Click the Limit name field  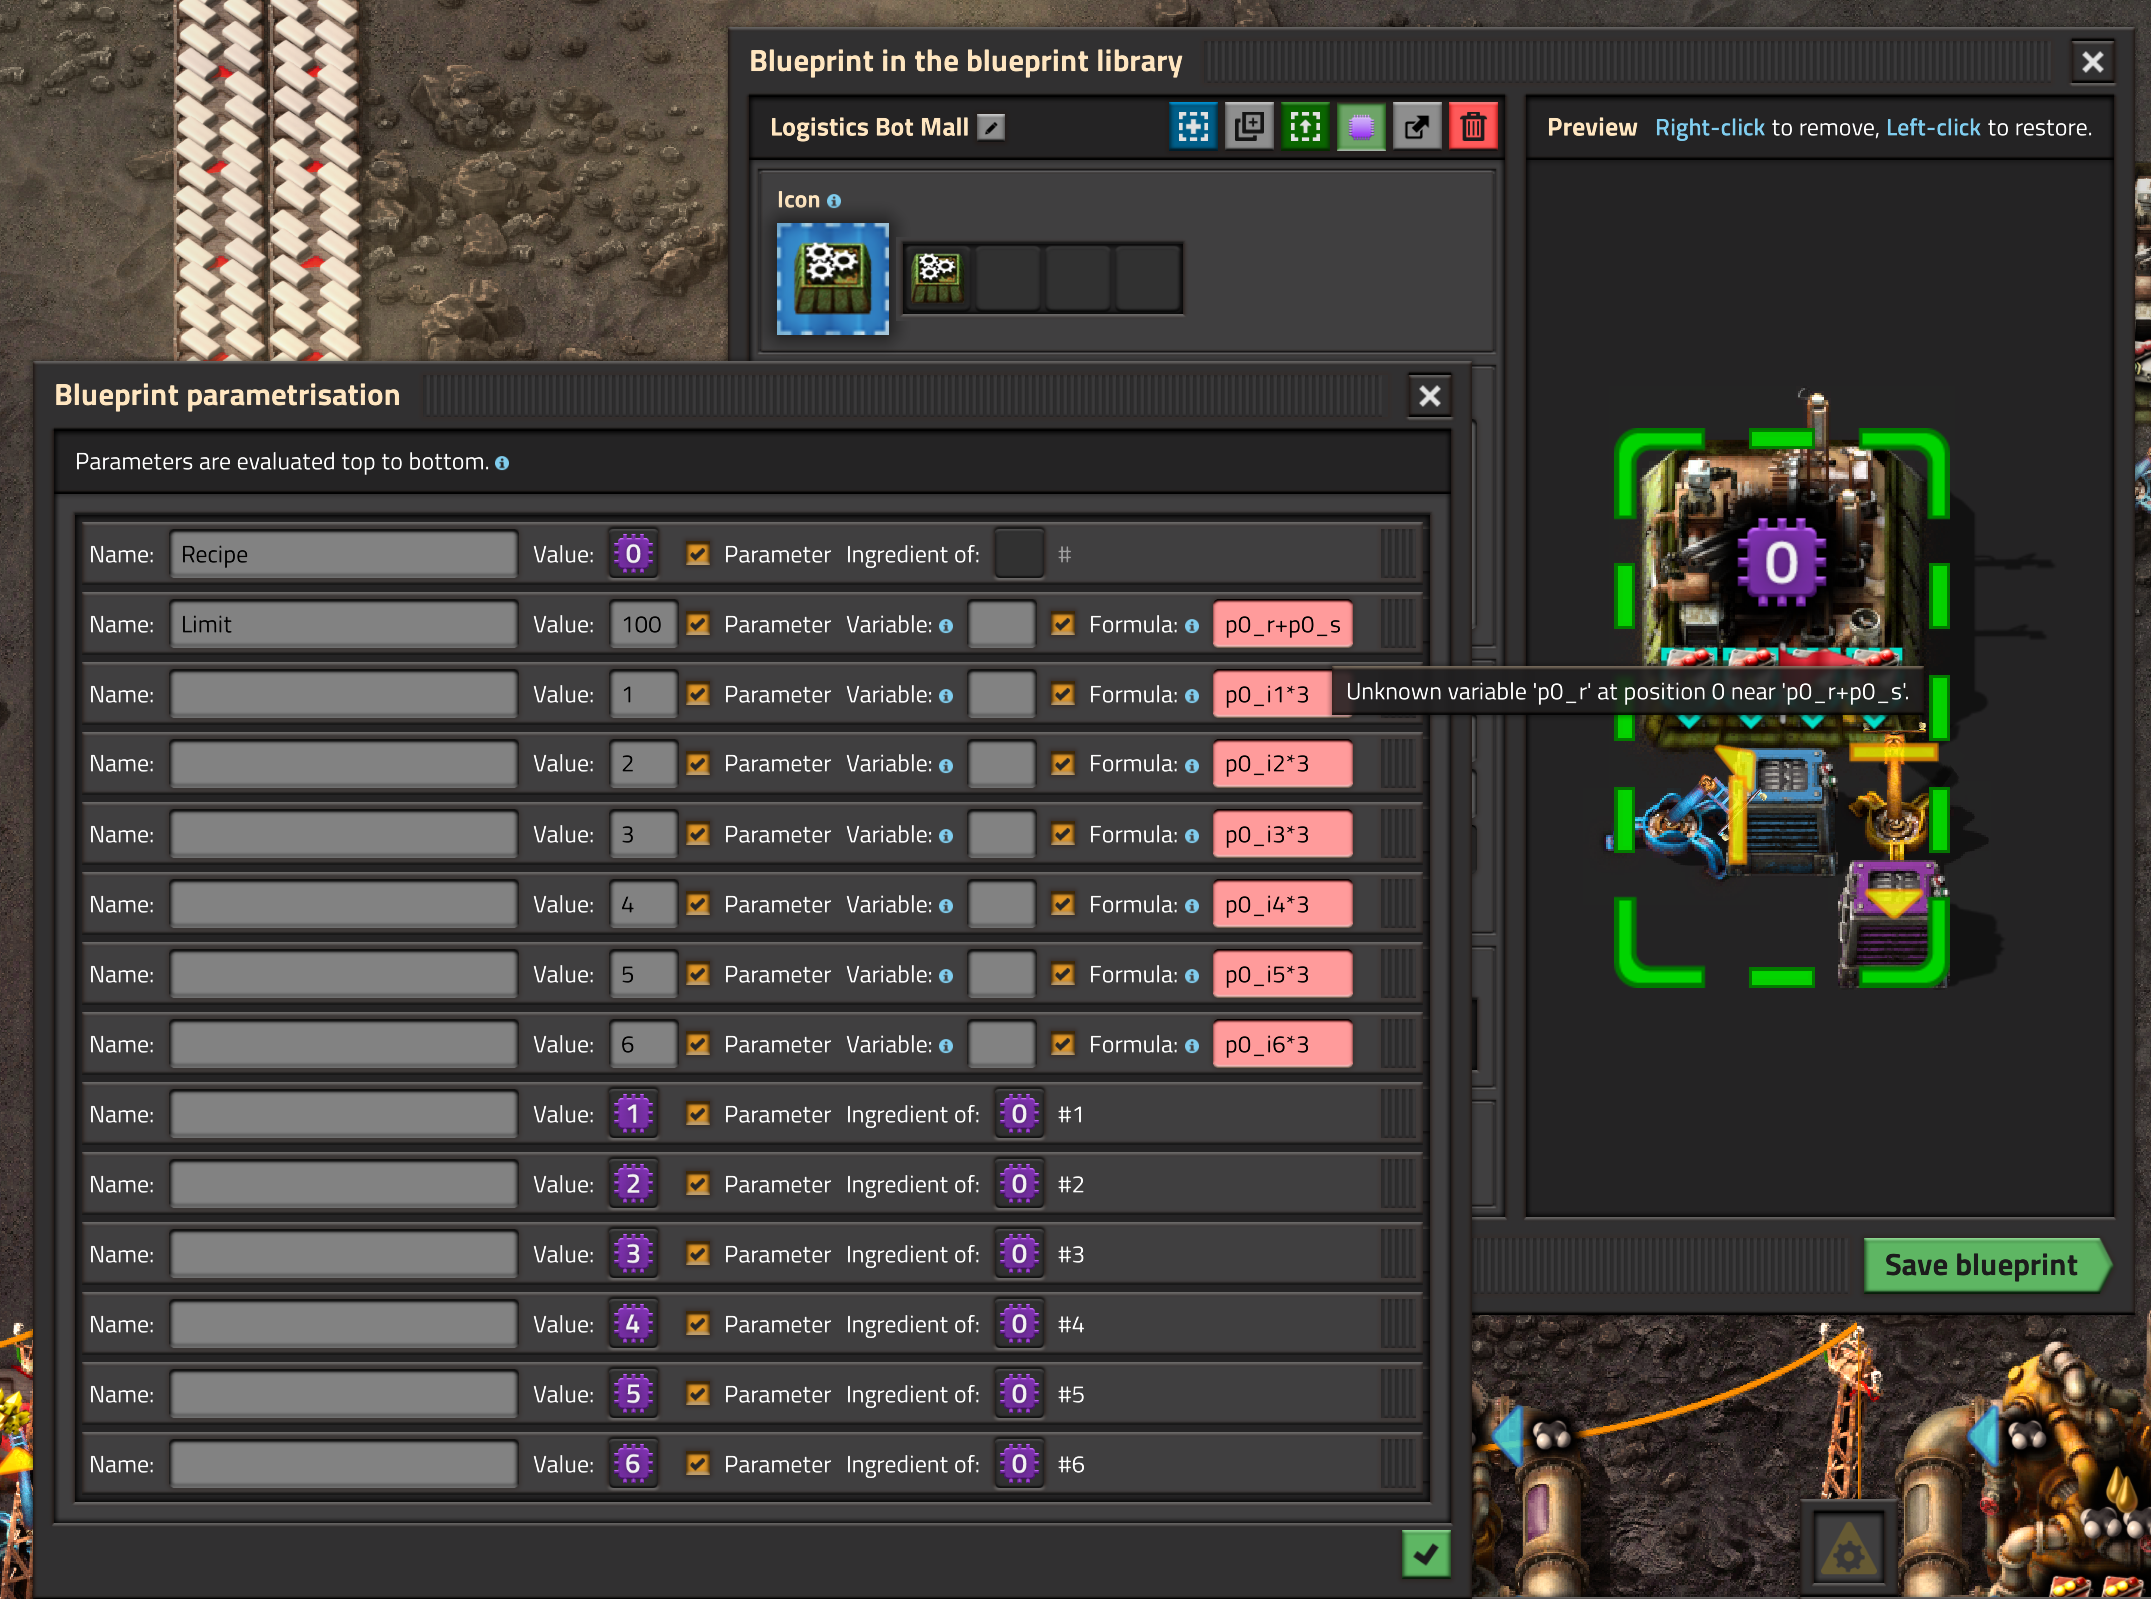(344, 624)
